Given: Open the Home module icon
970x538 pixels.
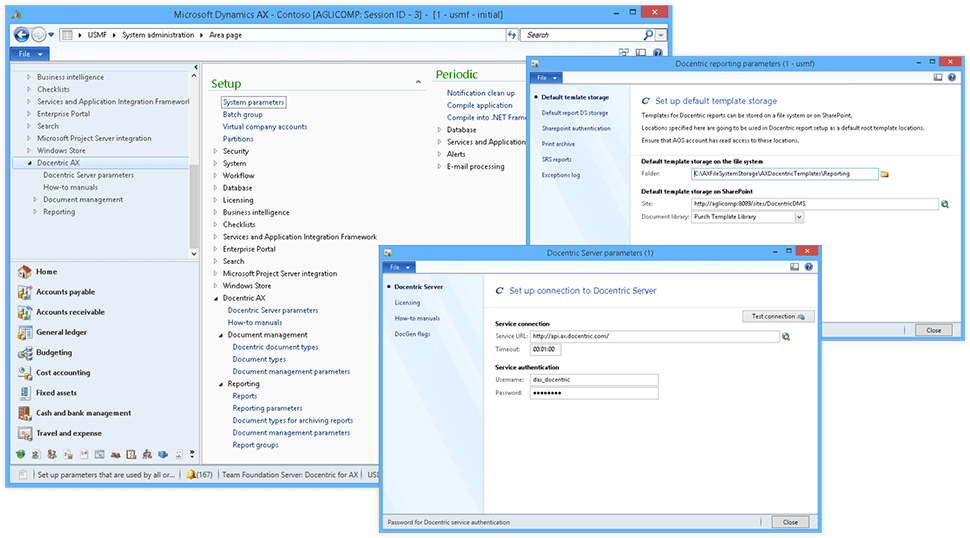Looking at the screenshot, I should coord(25,271).
